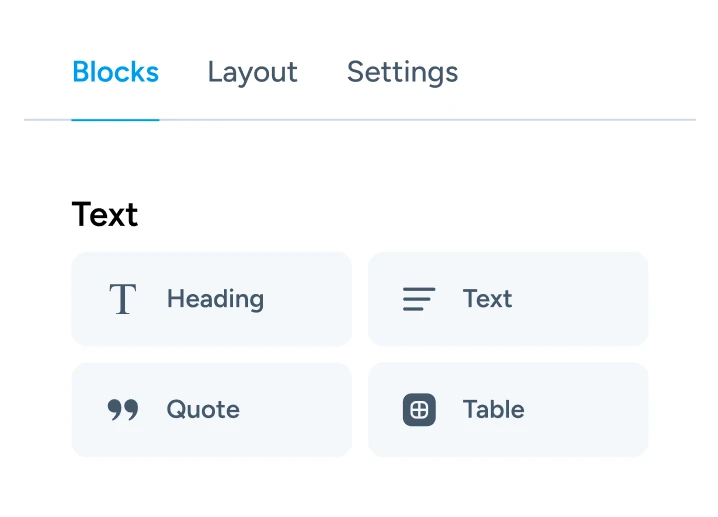Go to the Settings tab
The image size is (718, 517).
(402, 72)
